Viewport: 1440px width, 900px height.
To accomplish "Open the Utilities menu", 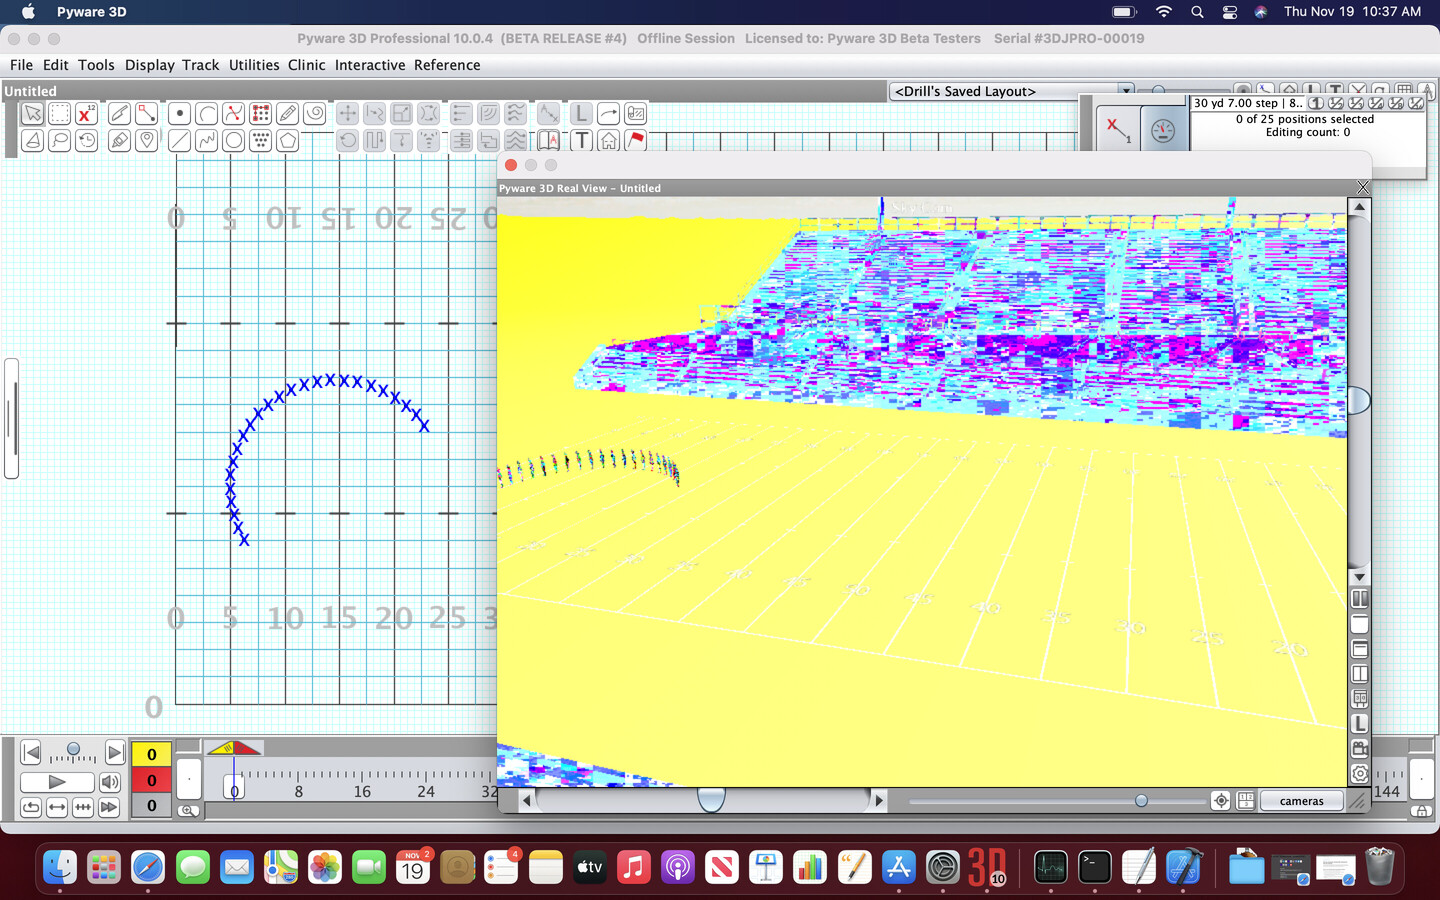I will 254,65.
